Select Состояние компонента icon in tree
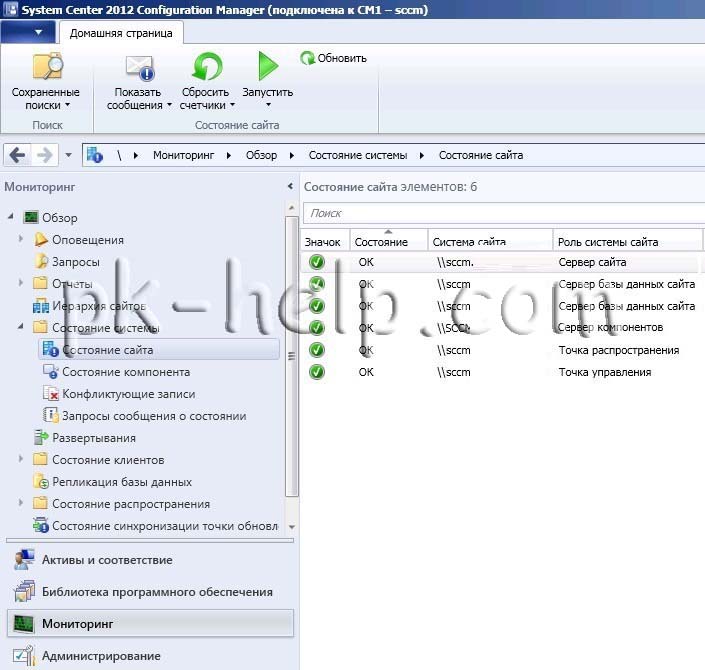The image size is (705, 670). [x=50, y=372]
